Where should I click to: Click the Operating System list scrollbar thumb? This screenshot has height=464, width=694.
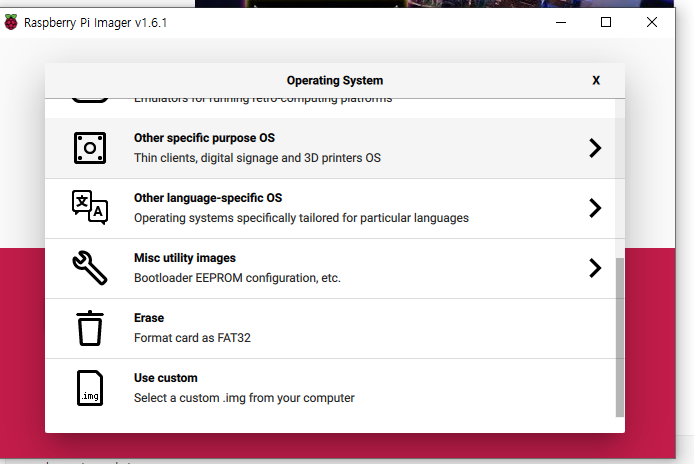point(620,337)
